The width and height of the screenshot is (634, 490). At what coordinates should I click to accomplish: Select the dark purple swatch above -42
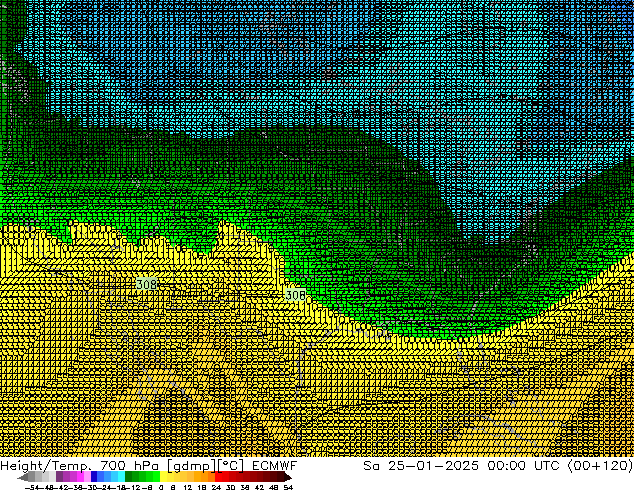coord(59,476)
